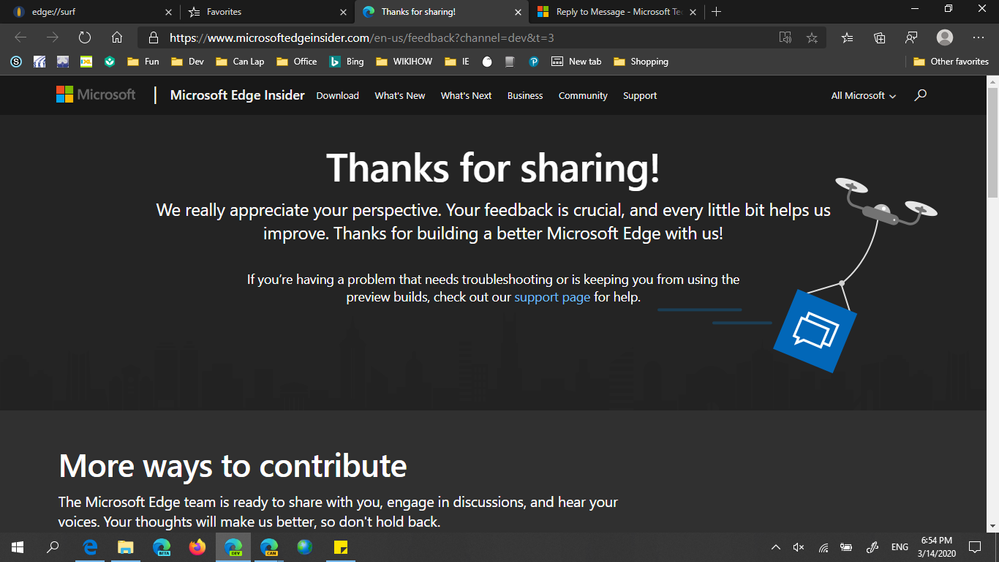Open the What's New menu item
999x562 pixels.
[399, 96]
